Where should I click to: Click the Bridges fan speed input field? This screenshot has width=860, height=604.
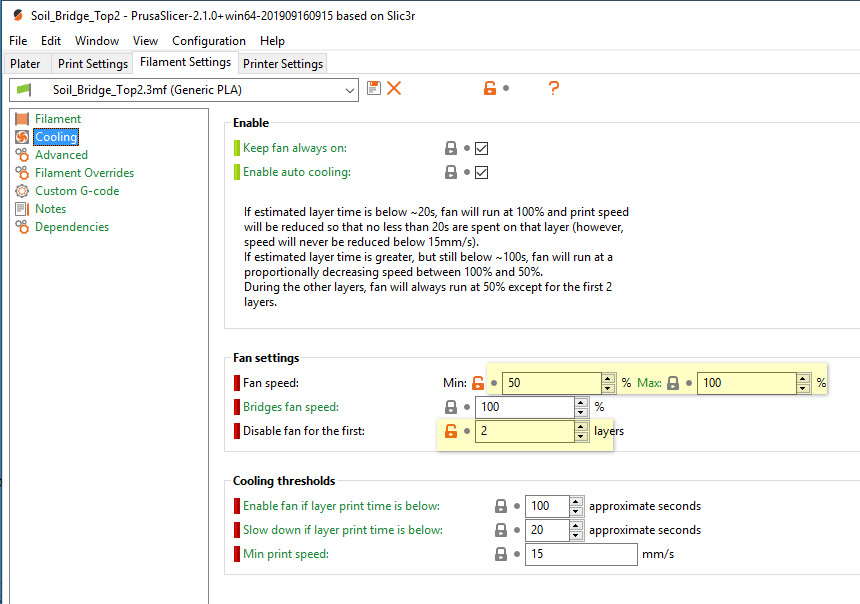[x=525, y=407]
